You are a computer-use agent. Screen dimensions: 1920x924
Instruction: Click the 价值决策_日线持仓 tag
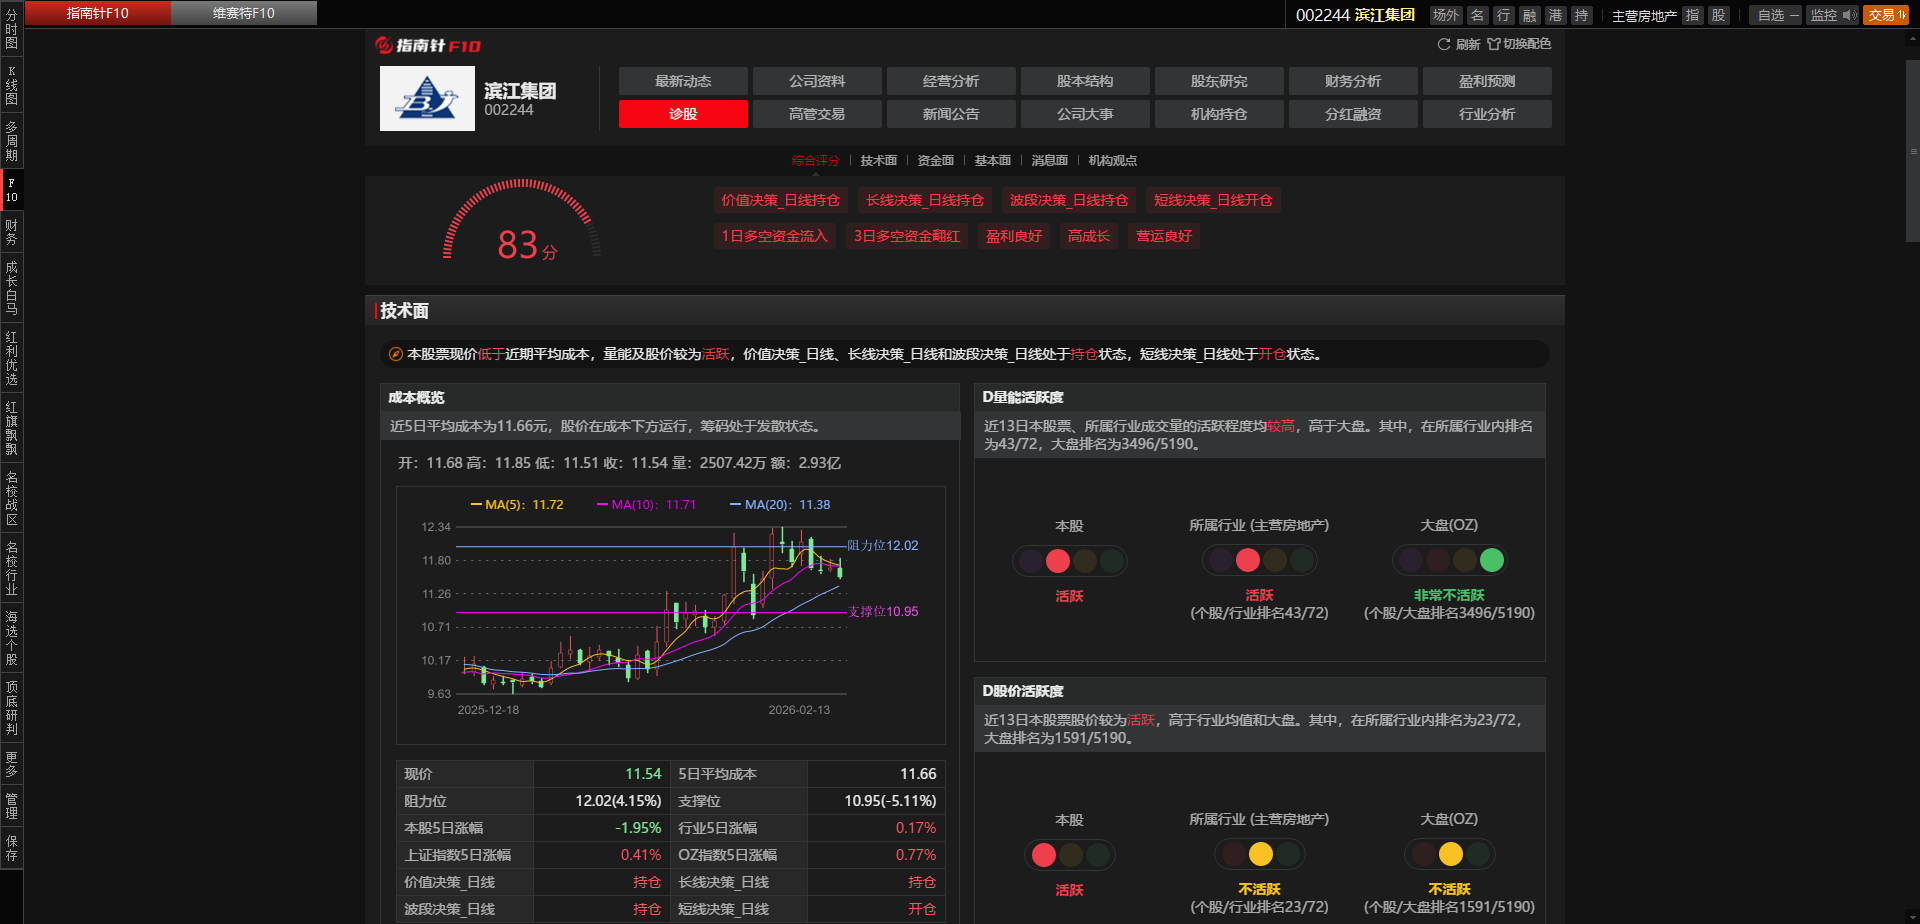pos(781,200)
